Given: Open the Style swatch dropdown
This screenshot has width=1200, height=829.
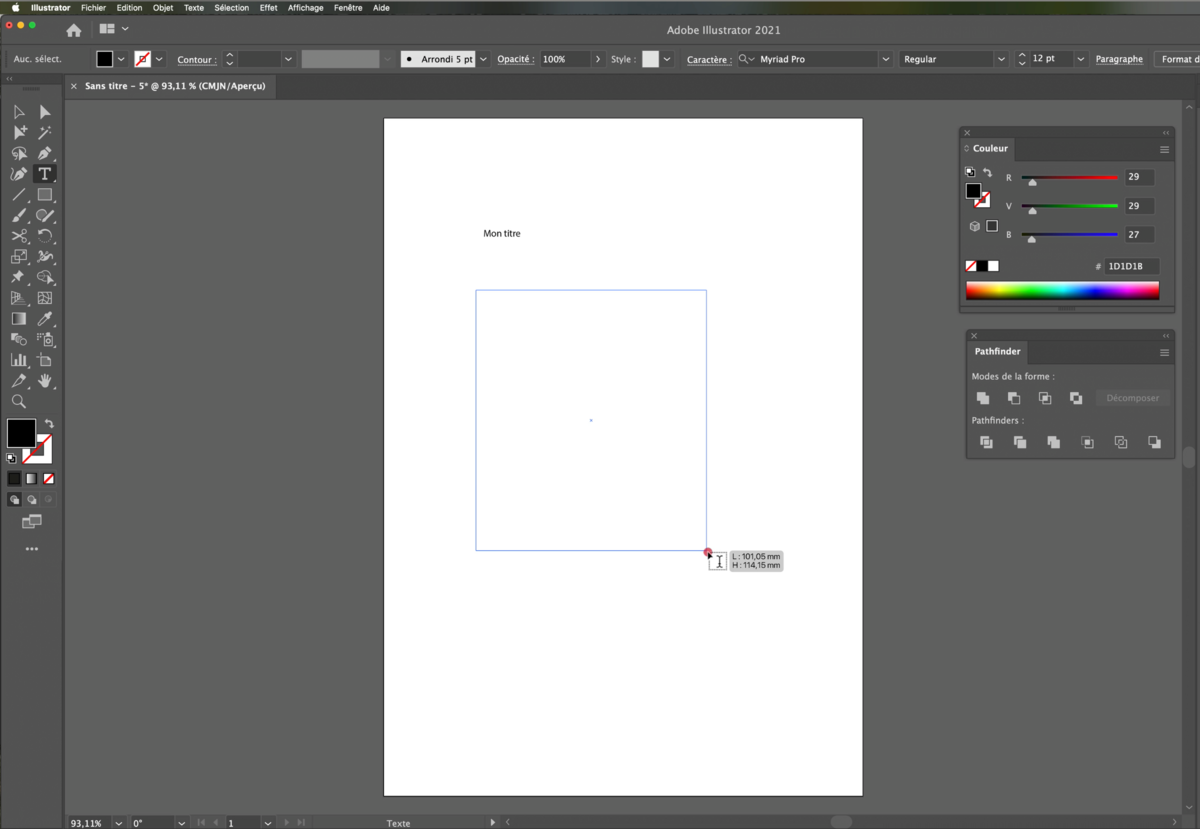Looking at the screenshot, I should [x=667, y=59].
